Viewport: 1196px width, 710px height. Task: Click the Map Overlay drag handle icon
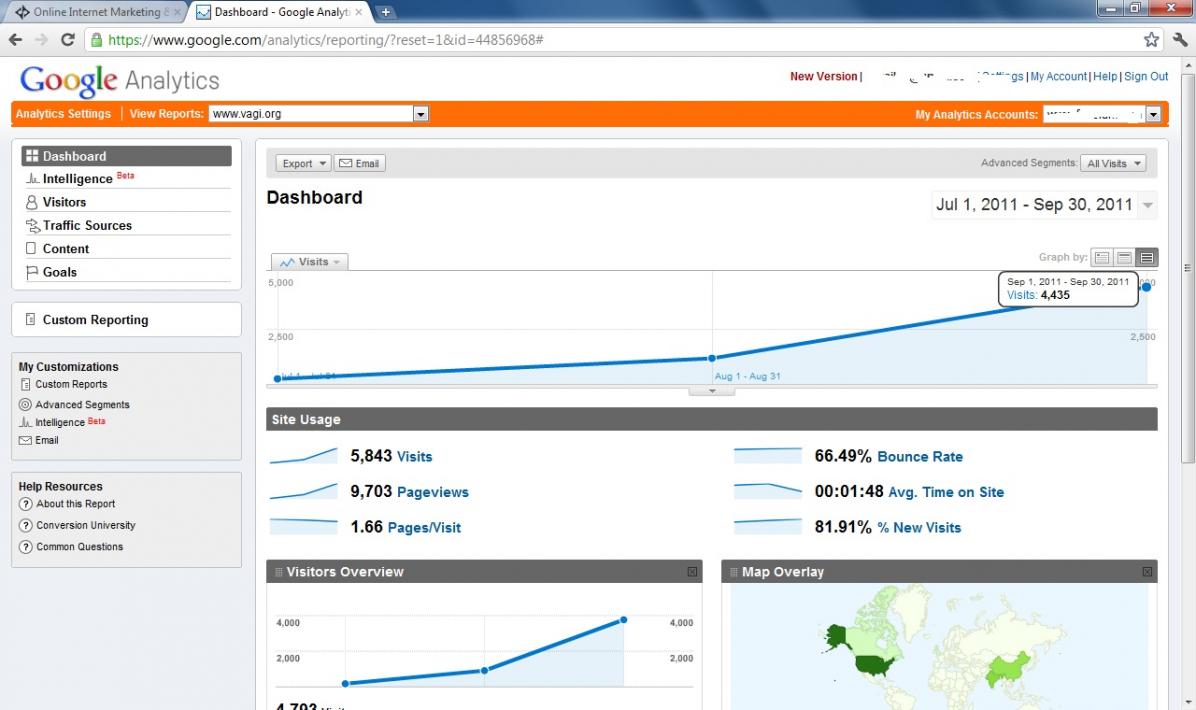click(734, 572)
